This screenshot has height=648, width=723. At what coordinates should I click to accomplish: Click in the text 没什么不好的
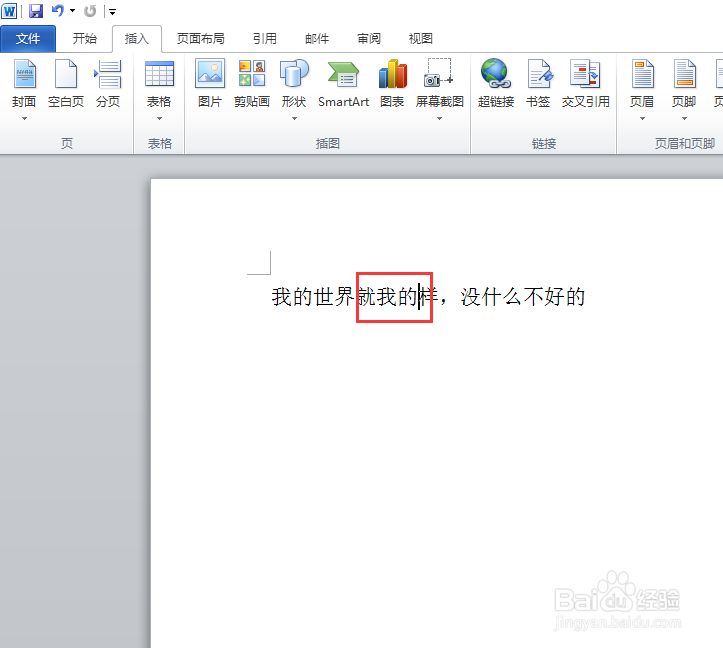pos(522,297)
